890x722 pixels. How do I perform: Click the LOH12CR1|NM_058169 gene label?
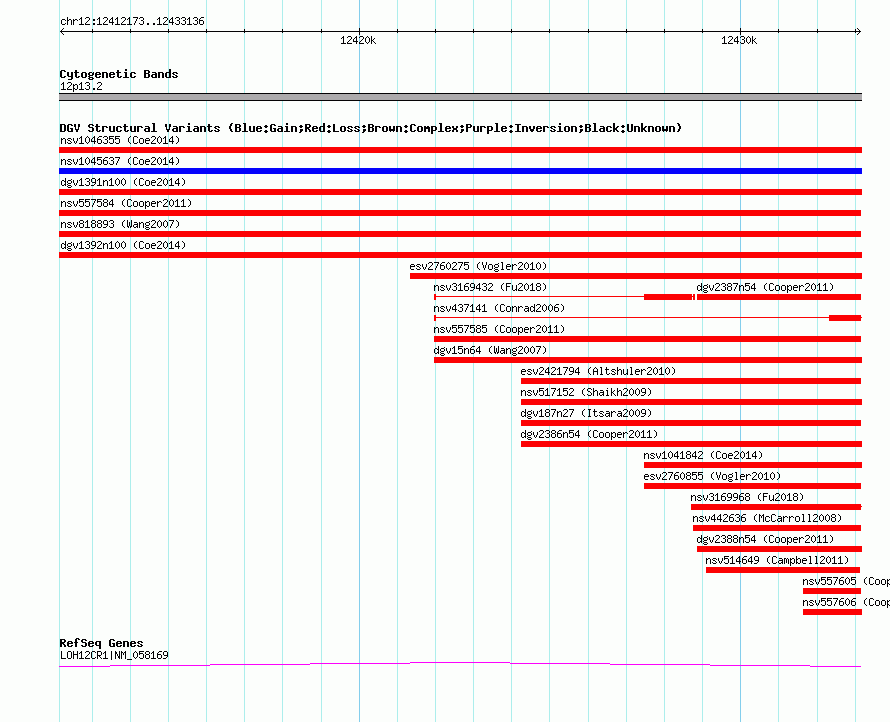tap(114, 656)
